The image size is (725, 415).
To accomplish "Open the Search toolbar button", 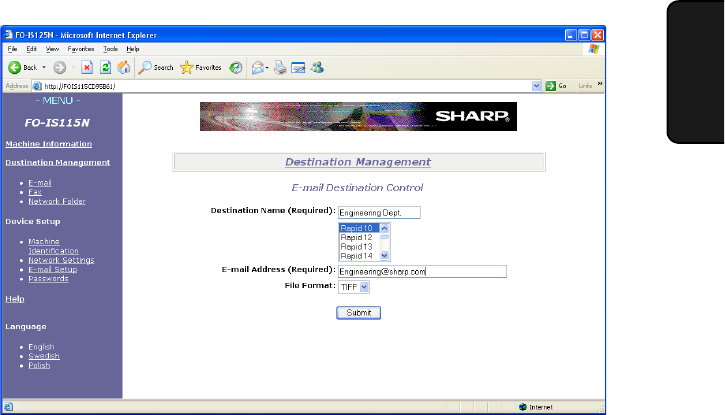I will tap(156, 68).
